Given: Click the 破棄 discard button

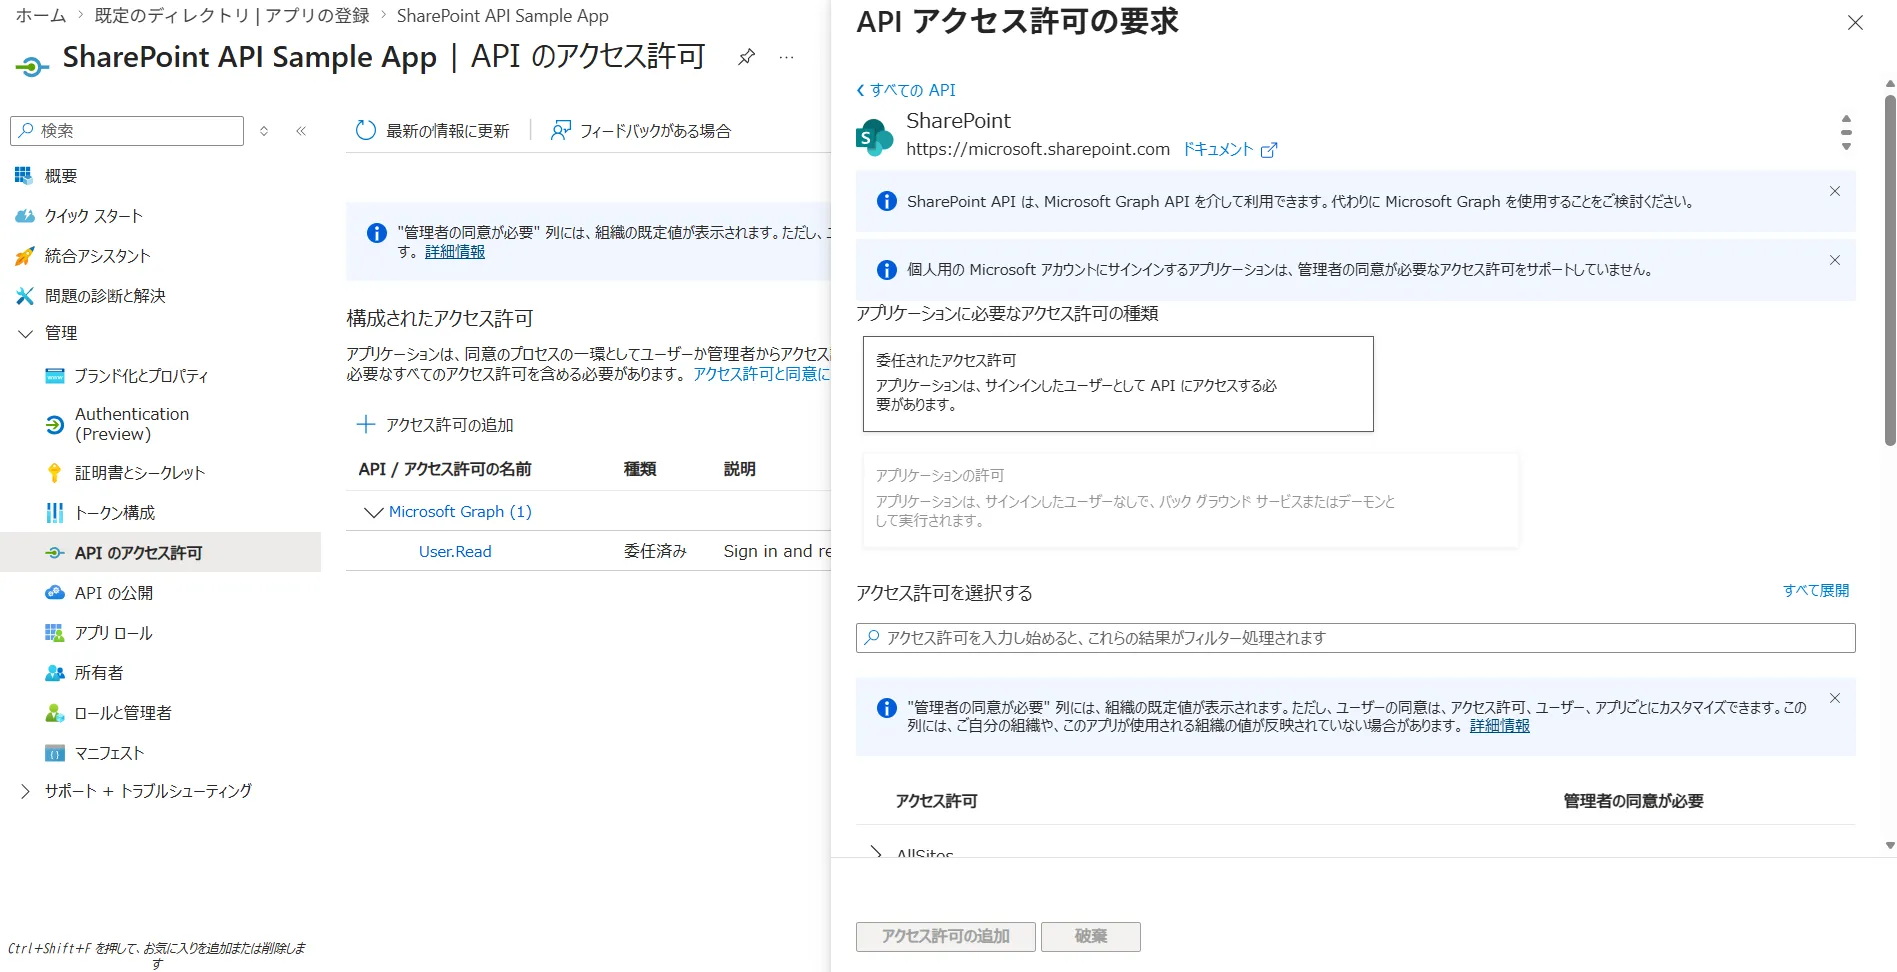Looking at the screenshot, I should 1090,936.
